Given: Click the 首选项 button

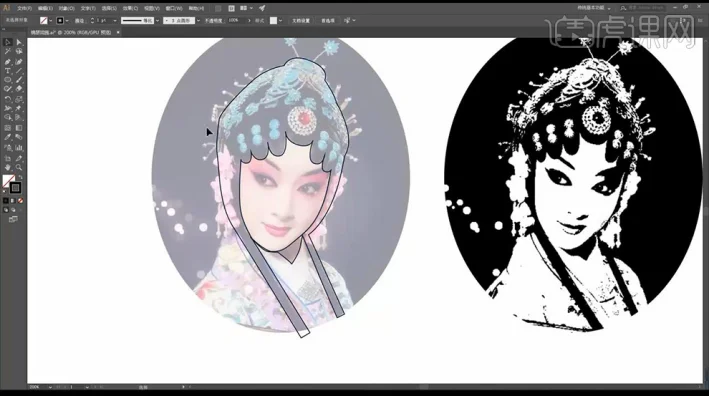Looking at the screenshot, I should pyautogui.click(x=328, y=21).
